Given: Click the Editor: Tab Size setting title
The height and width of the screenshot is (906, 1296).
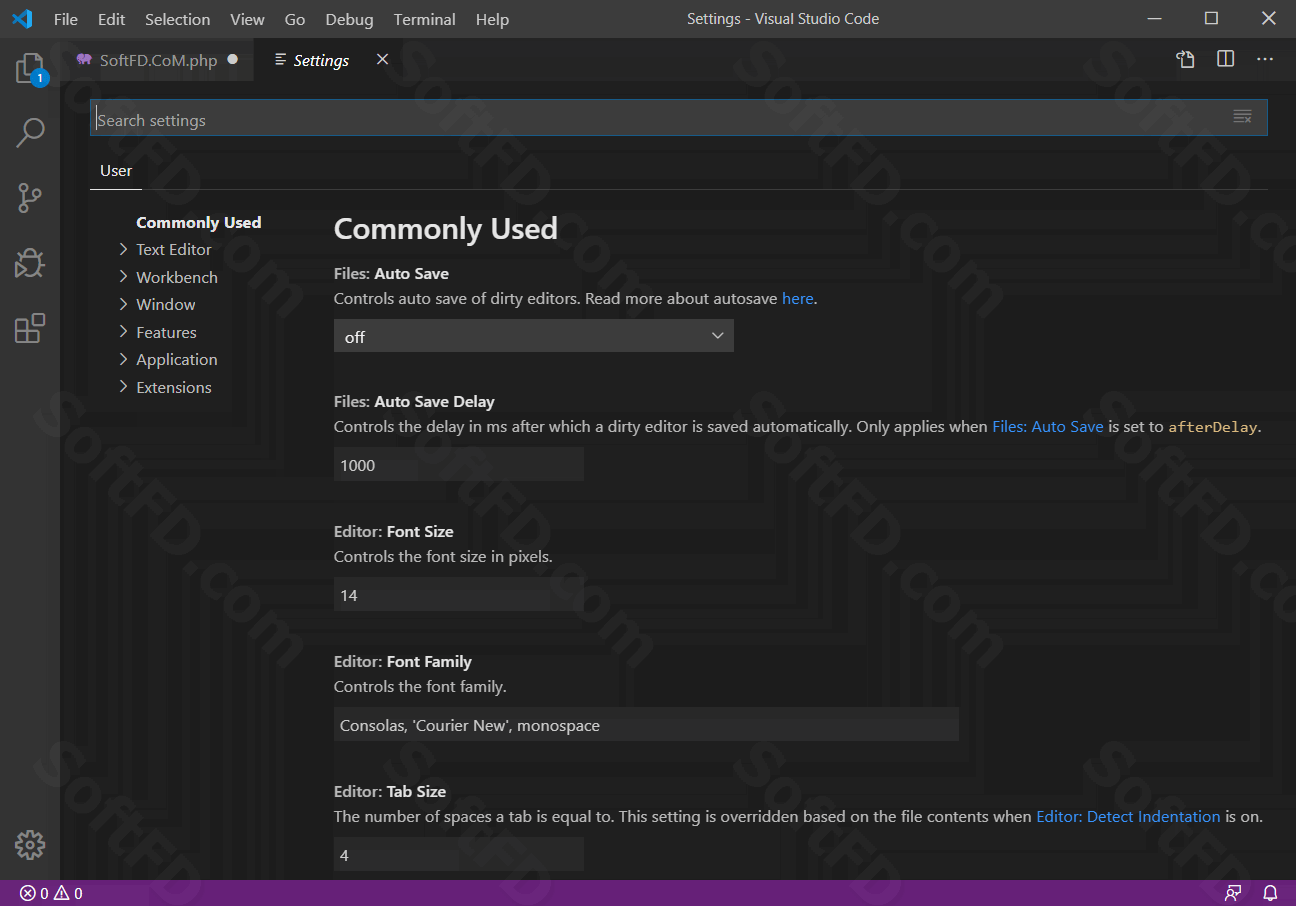Looking at the screenshot, I should click(390, 791).
